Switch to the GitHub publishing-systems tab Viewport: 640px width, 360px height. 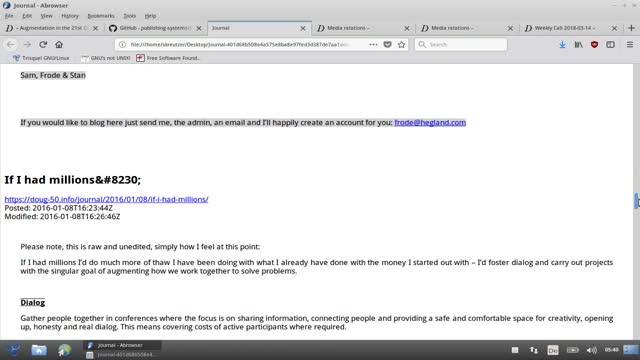click(x=155, y=28)
